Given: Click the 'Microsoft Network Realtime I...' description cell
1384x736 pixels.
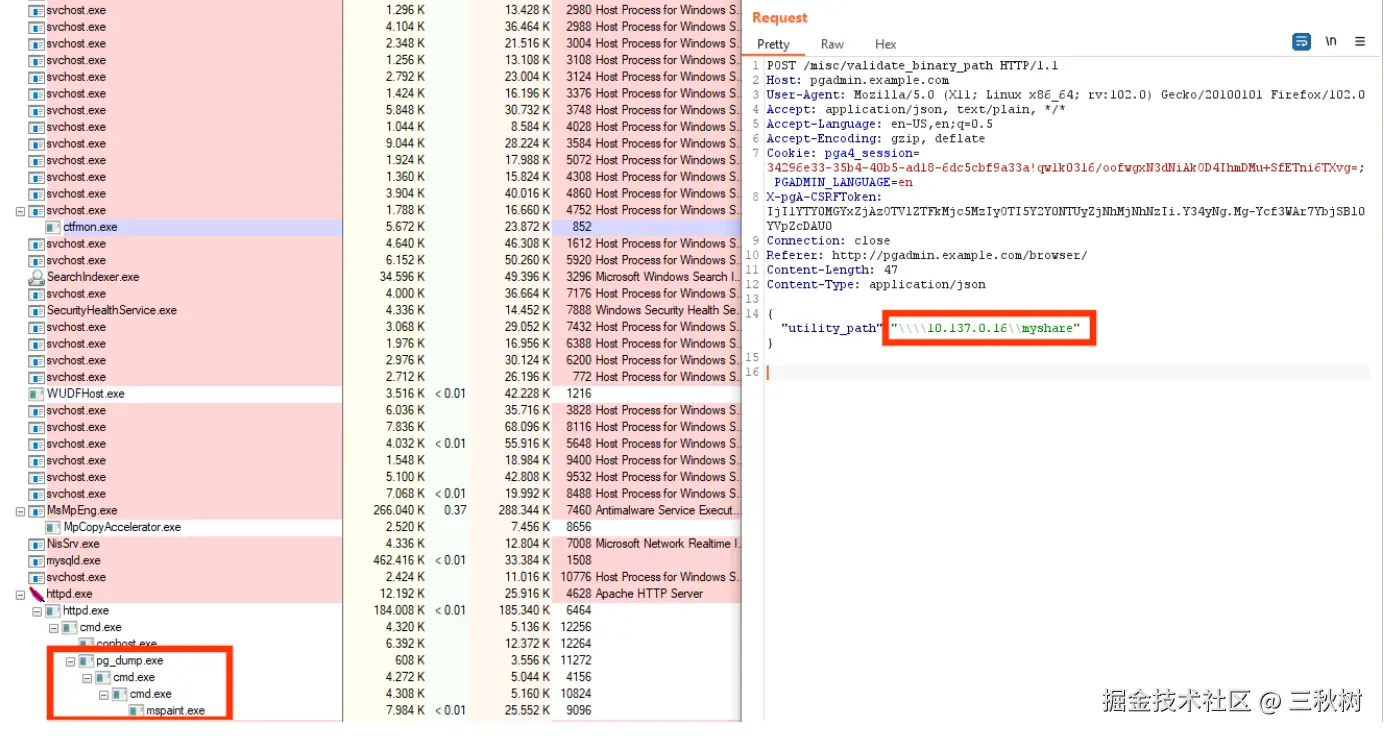Looking at the screenshot, I should [668, 544].
